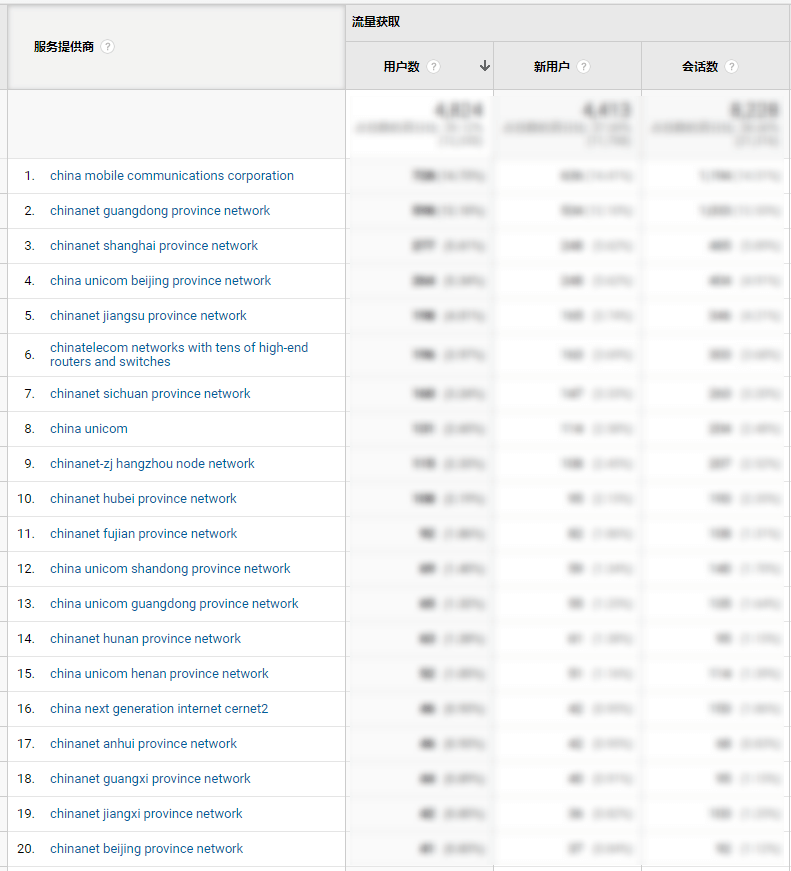Open the plain china unicom link

pyautogui.click(x=89, y=428)
